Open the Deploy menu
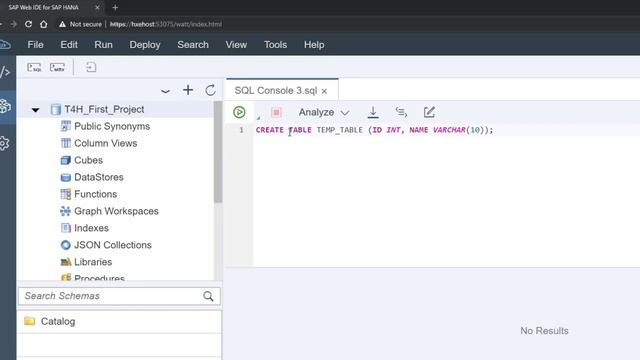640x360 pixels. tap(145, 45)
